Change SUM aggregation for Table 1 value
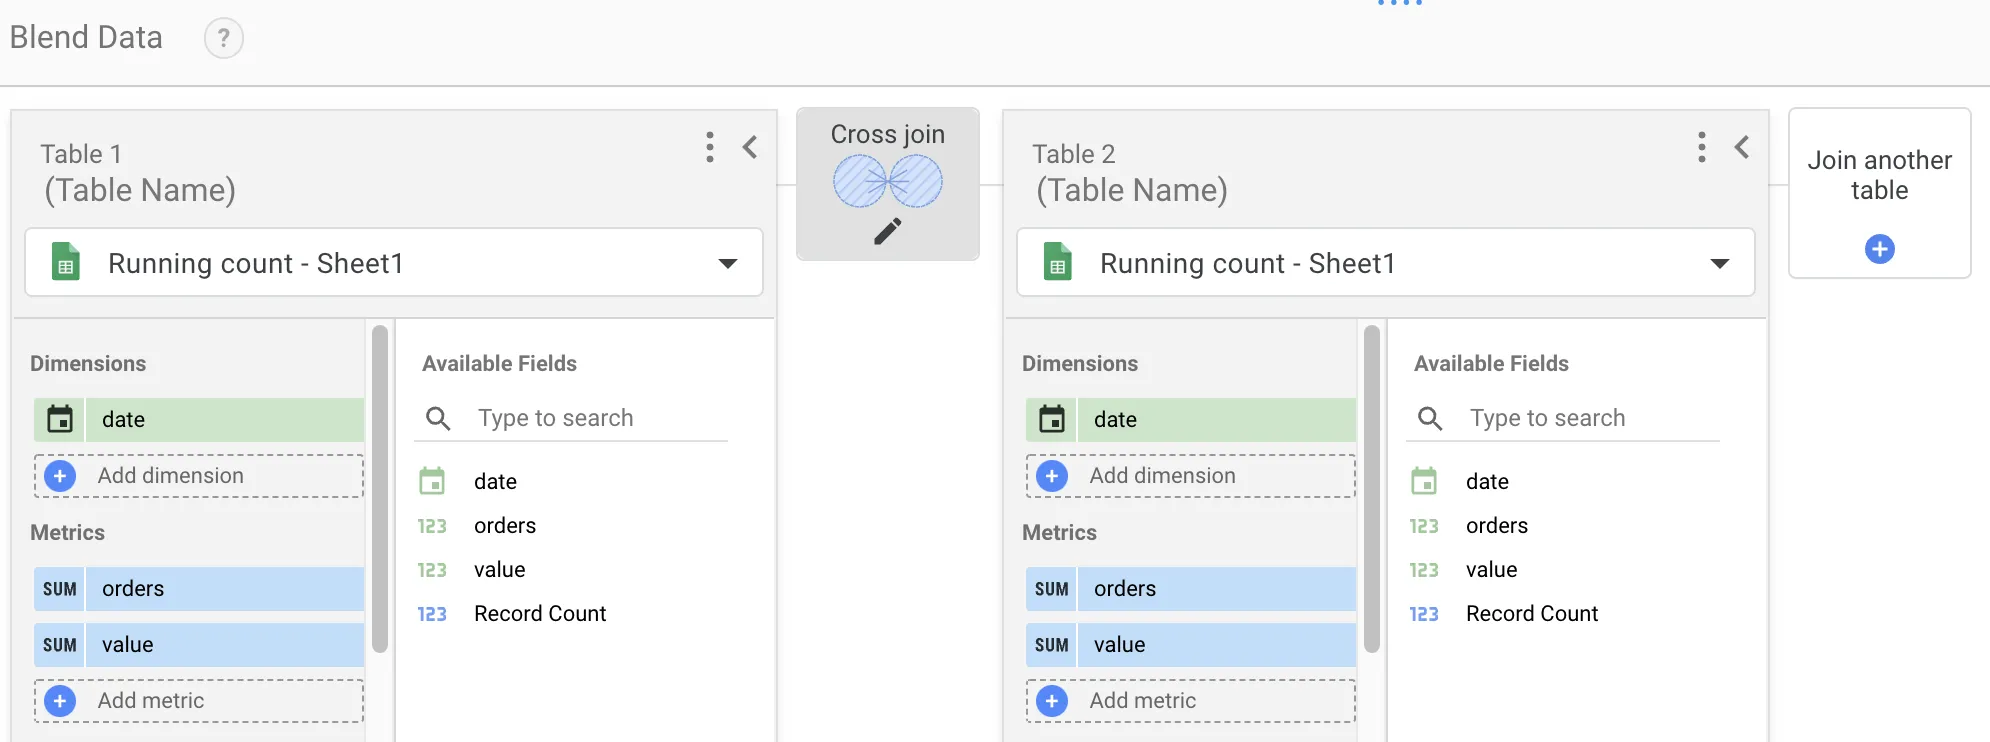This screenshot has height=742, width=1990. click(60, 645)
